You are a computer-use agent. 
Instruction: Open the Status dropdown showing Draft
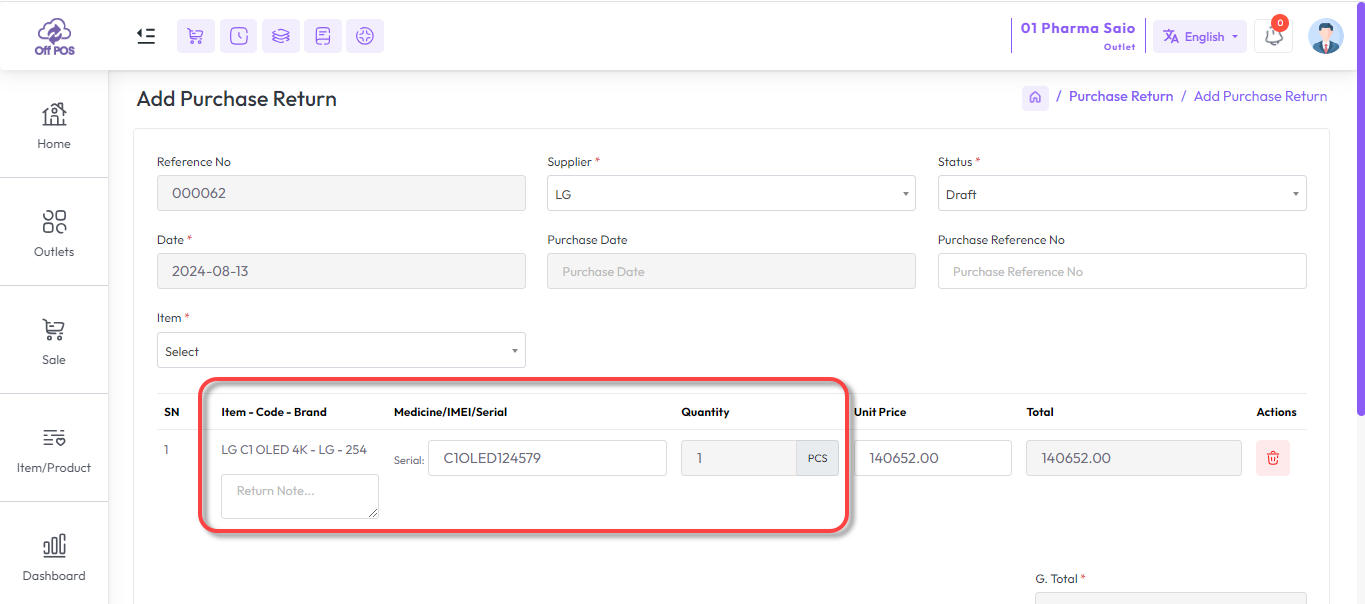coord(1121,194)
